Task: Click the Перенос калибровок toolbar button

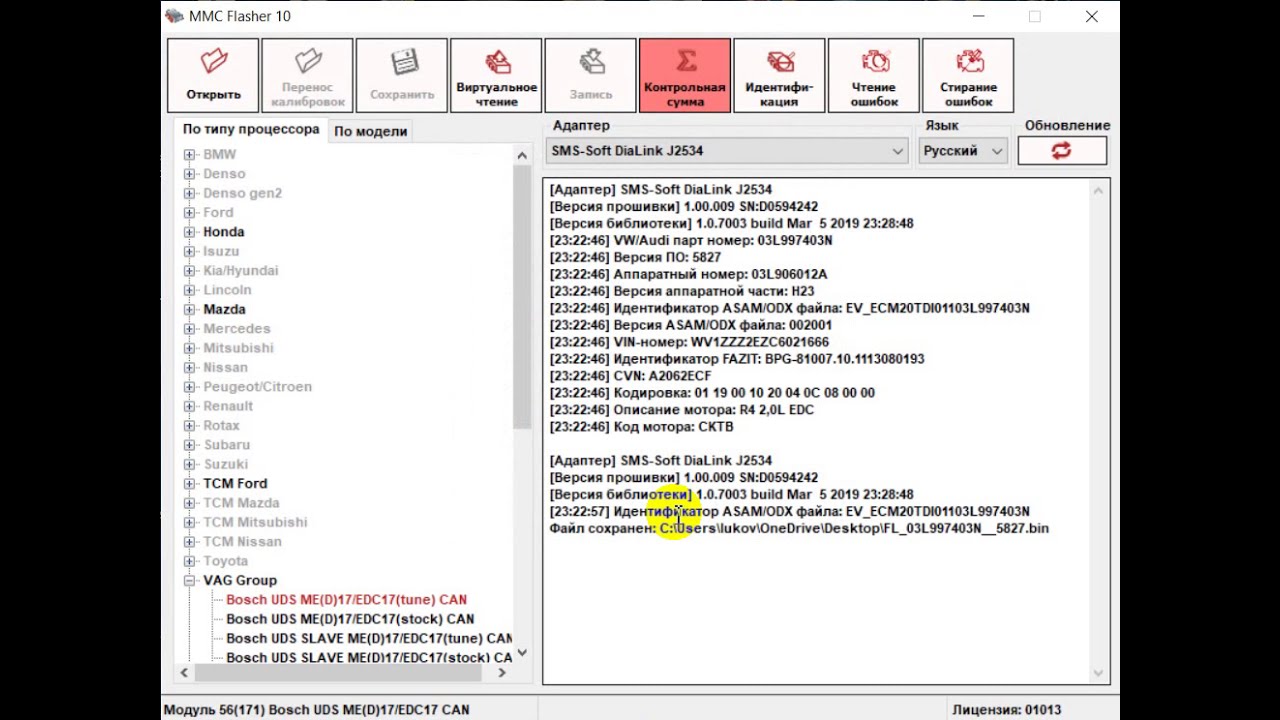Action: point(307,76)
